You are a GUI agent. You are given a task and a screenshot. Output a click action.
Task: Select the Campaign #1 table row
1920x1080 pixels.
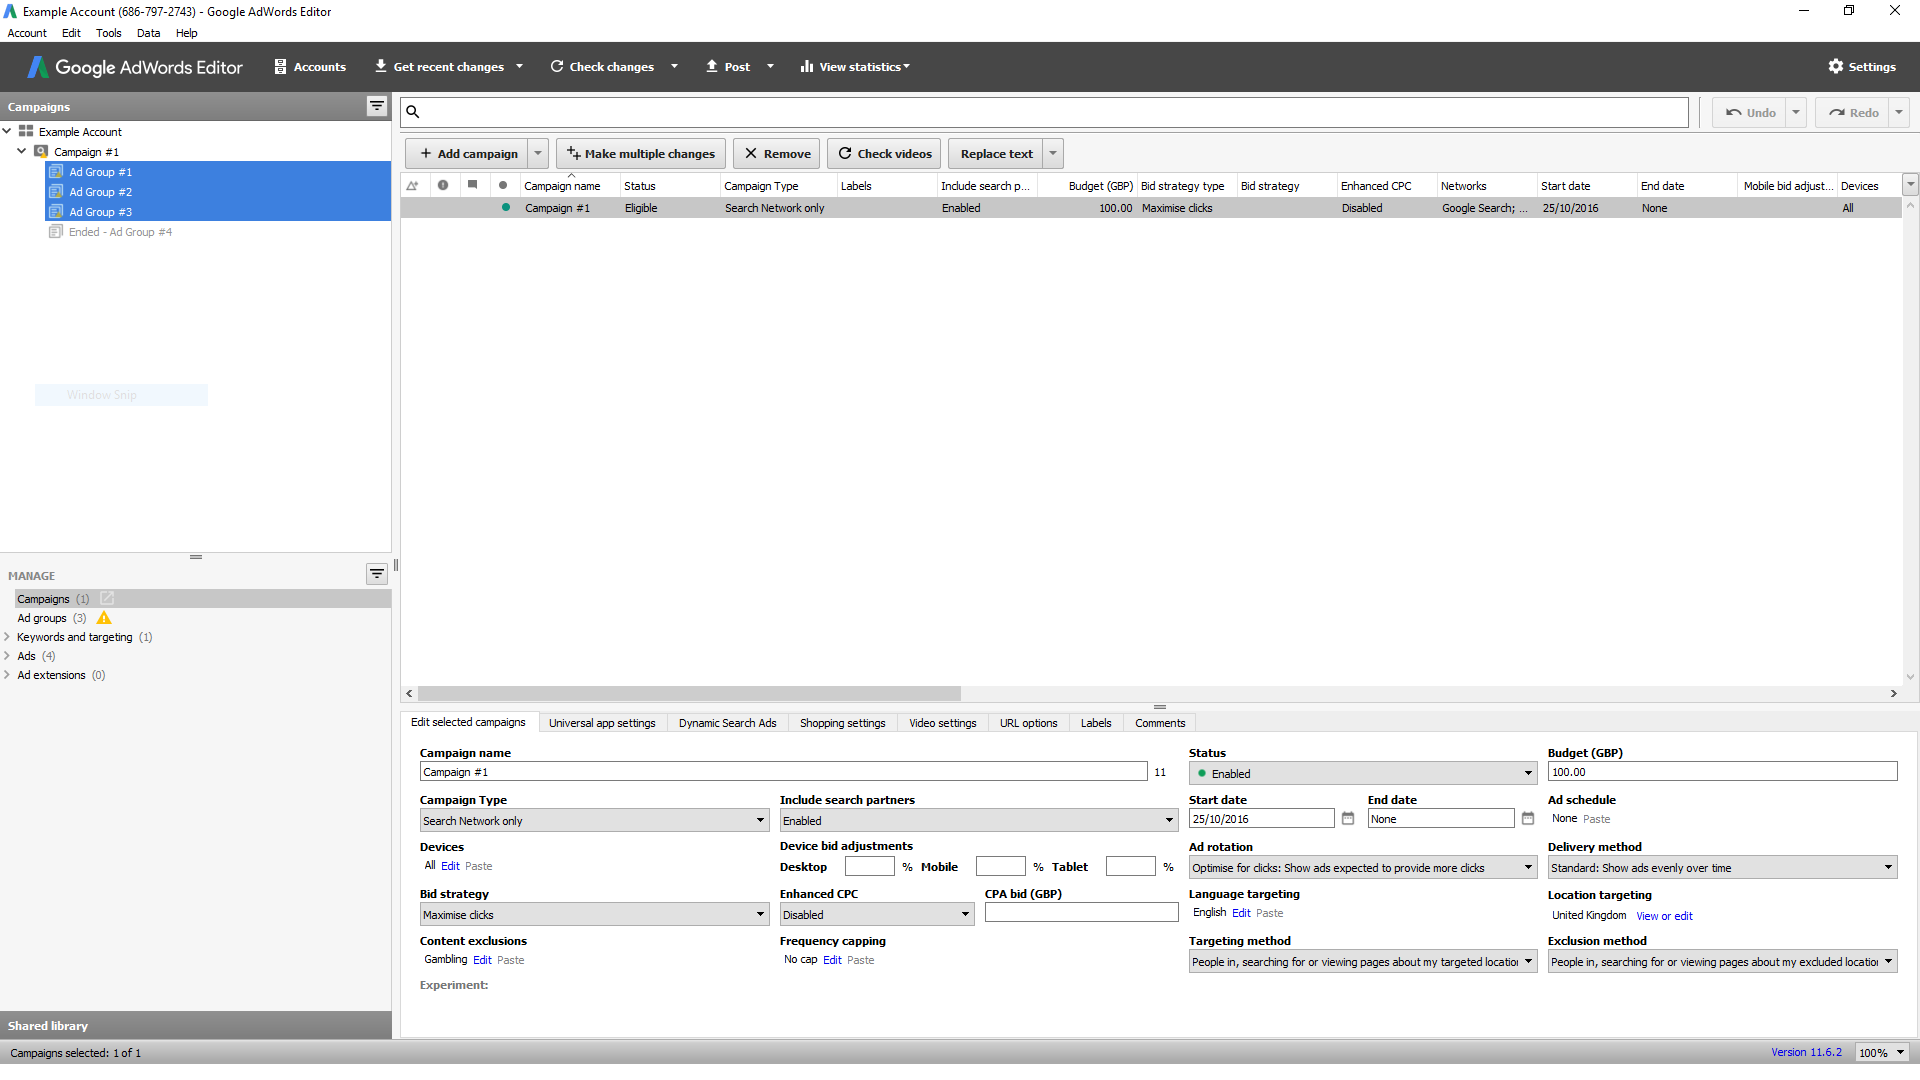[x=1151, y=208]
